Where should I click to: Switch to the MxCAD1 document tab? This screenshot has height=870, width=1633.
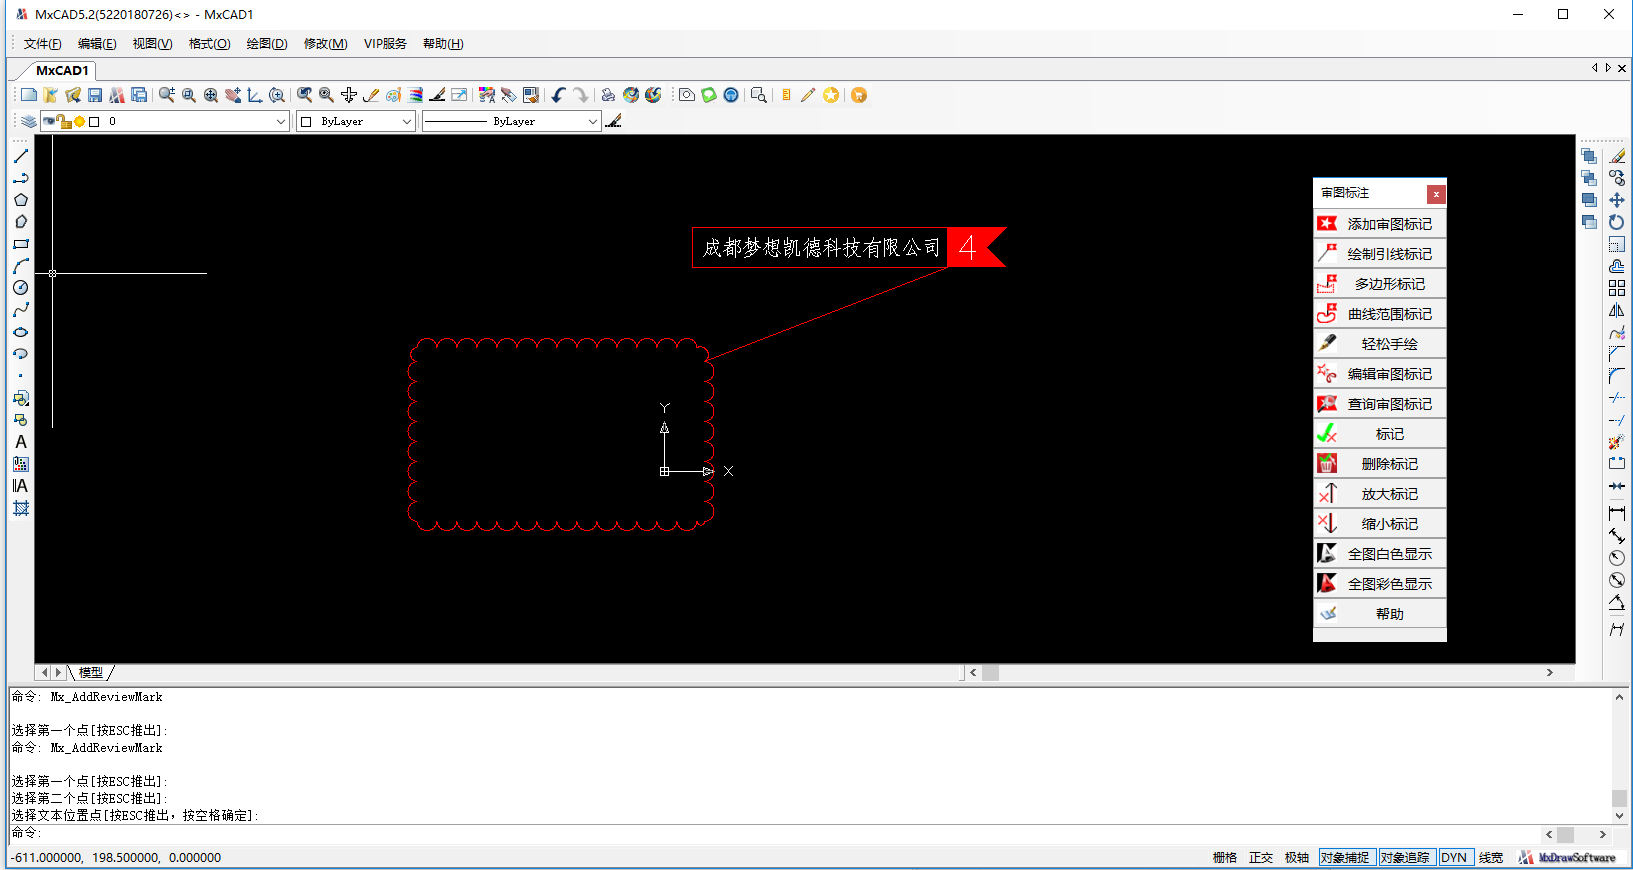point(62,70)
